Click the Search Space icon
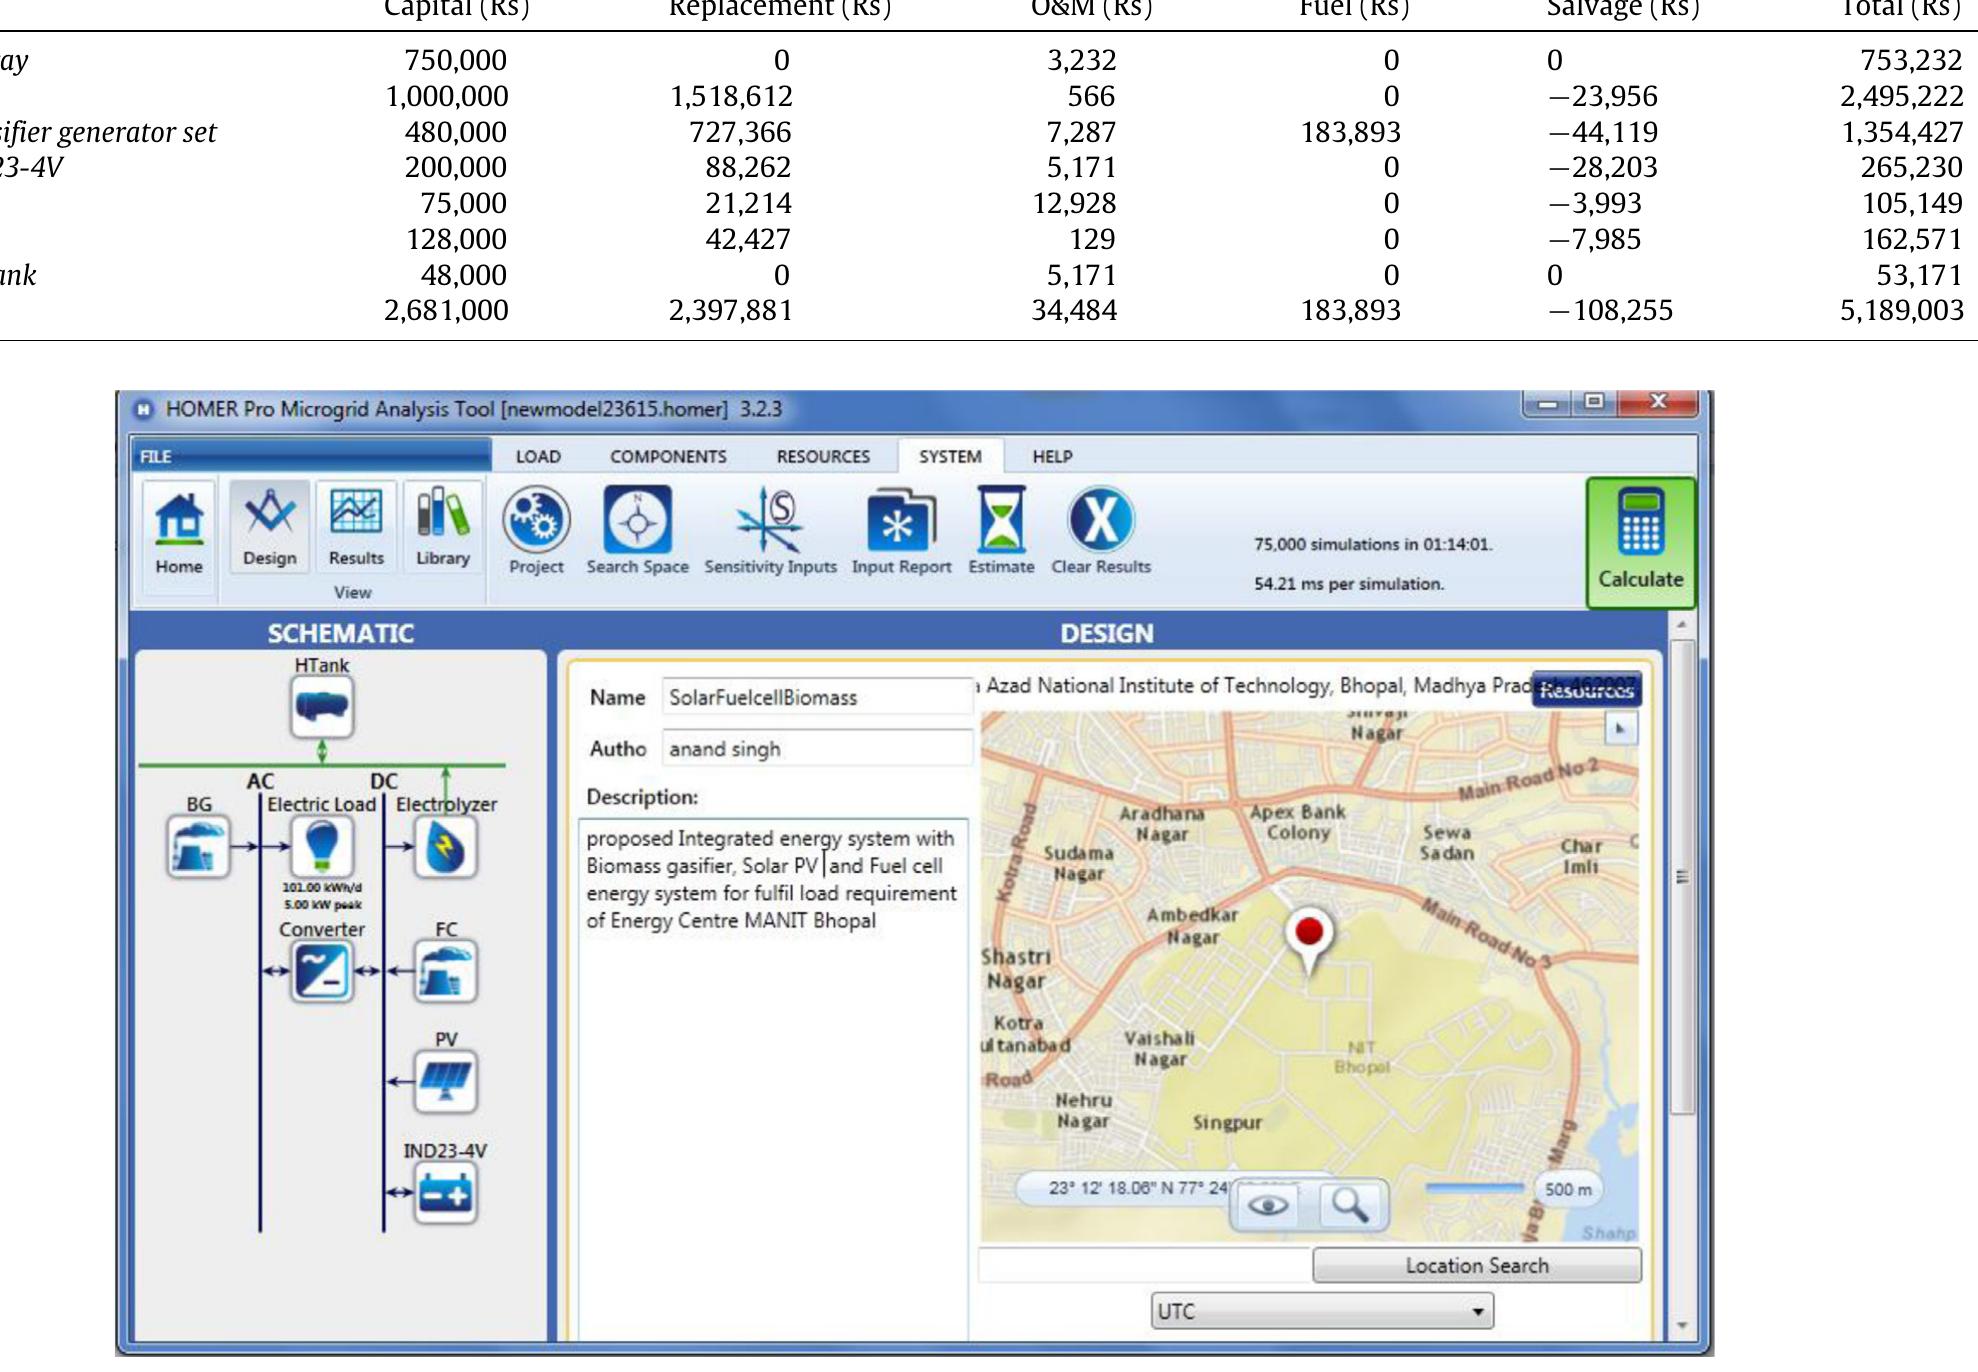This screenshot has height=1372, width=1978. pos(637,521)
